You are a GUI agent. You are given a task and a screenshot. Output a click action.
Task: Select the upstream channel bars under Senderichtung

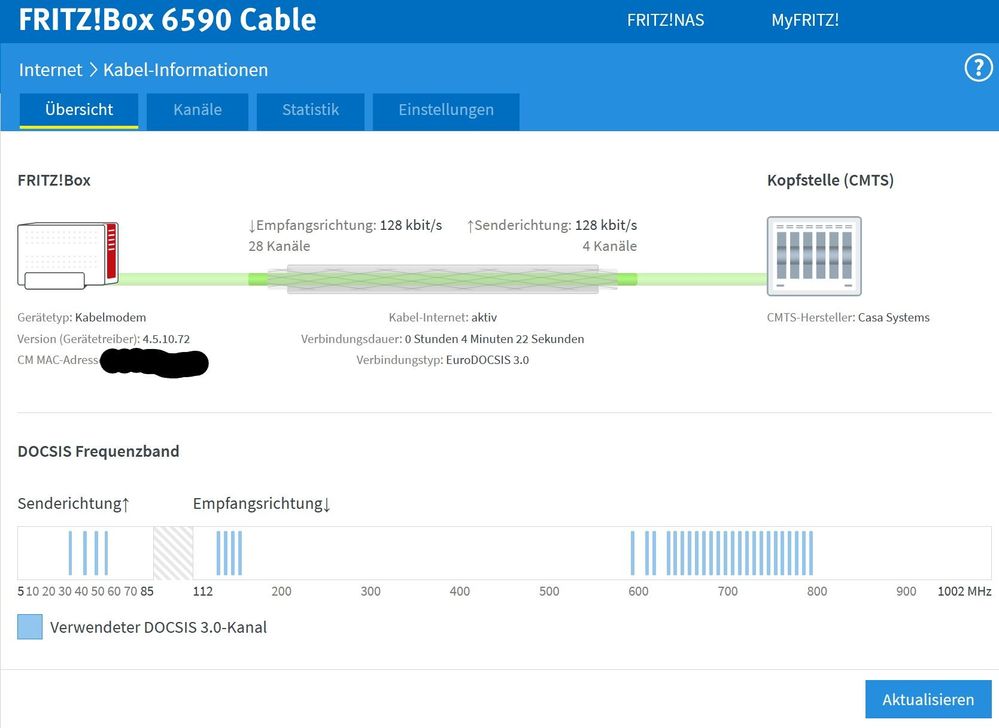tap(88, 553)
